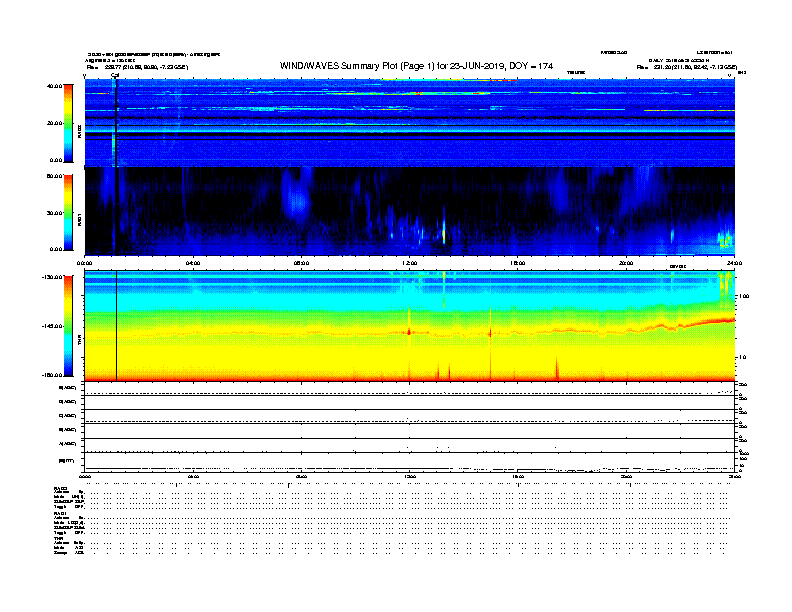Screen dimensions: 792x612
Task: Click the -130.00 label on TNR color scale
Action: [53, 277]
